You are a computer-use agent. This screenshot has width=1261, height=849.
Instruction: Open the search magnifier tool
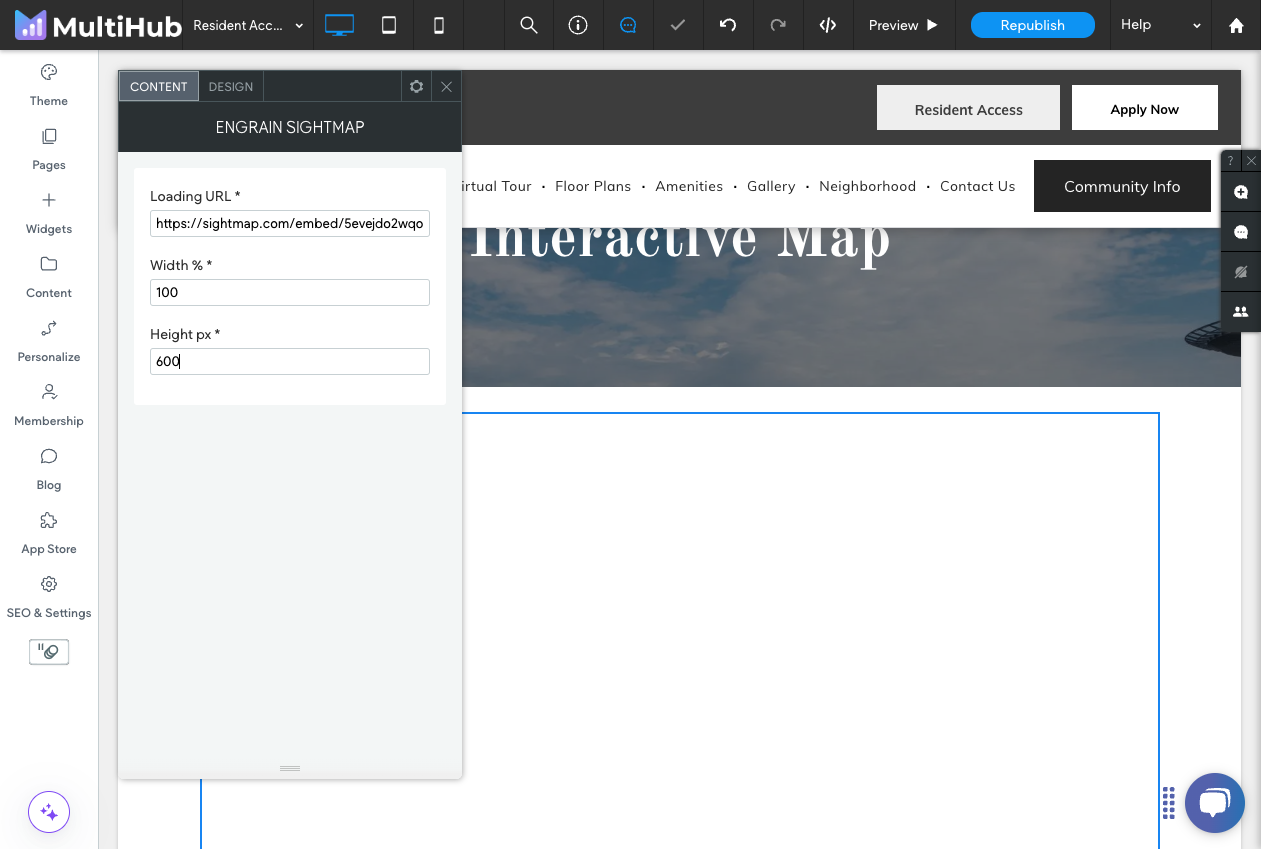coord(529,25)
